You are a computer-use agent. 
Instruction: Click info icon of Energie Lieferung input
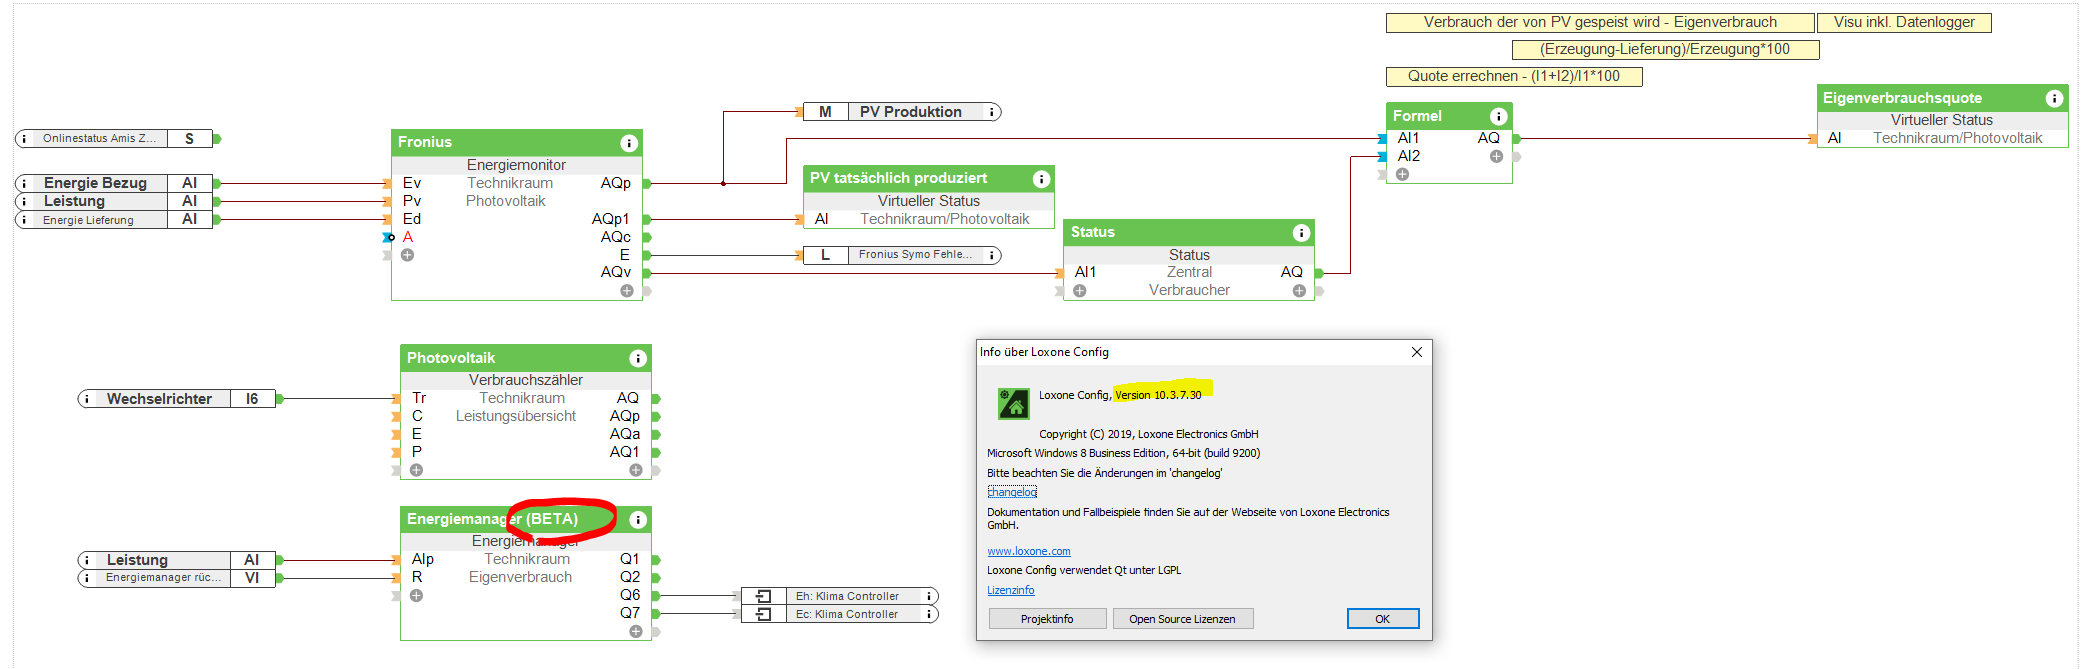tap(24, 220)
